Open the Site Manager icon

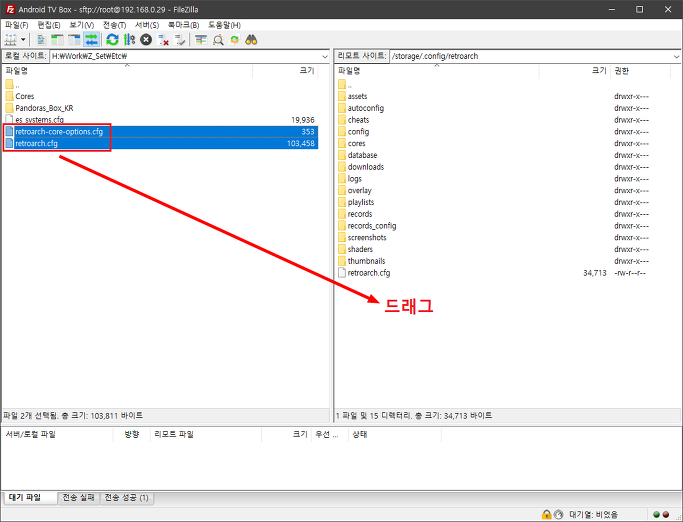click(x=10, y=40)
